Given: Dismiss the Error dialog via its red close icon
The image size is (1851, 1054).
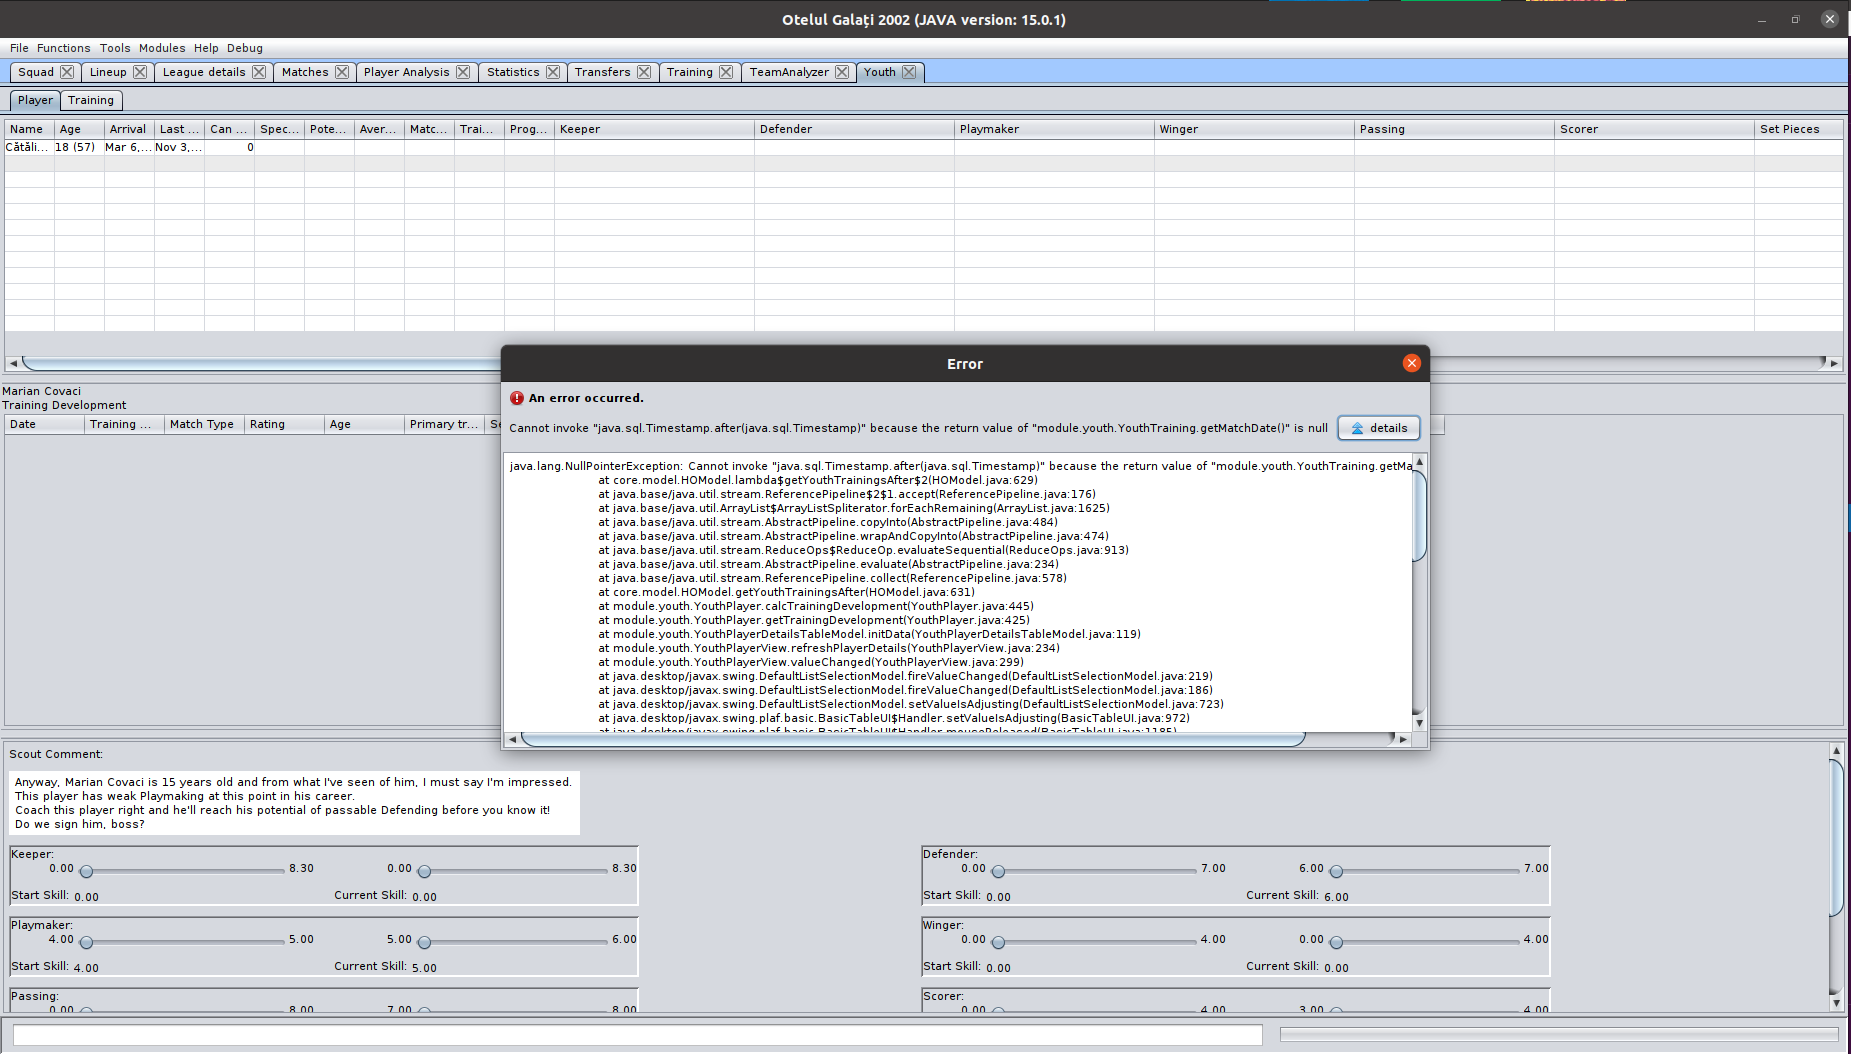Looking at the screenshot, I should coord(1412,363).
